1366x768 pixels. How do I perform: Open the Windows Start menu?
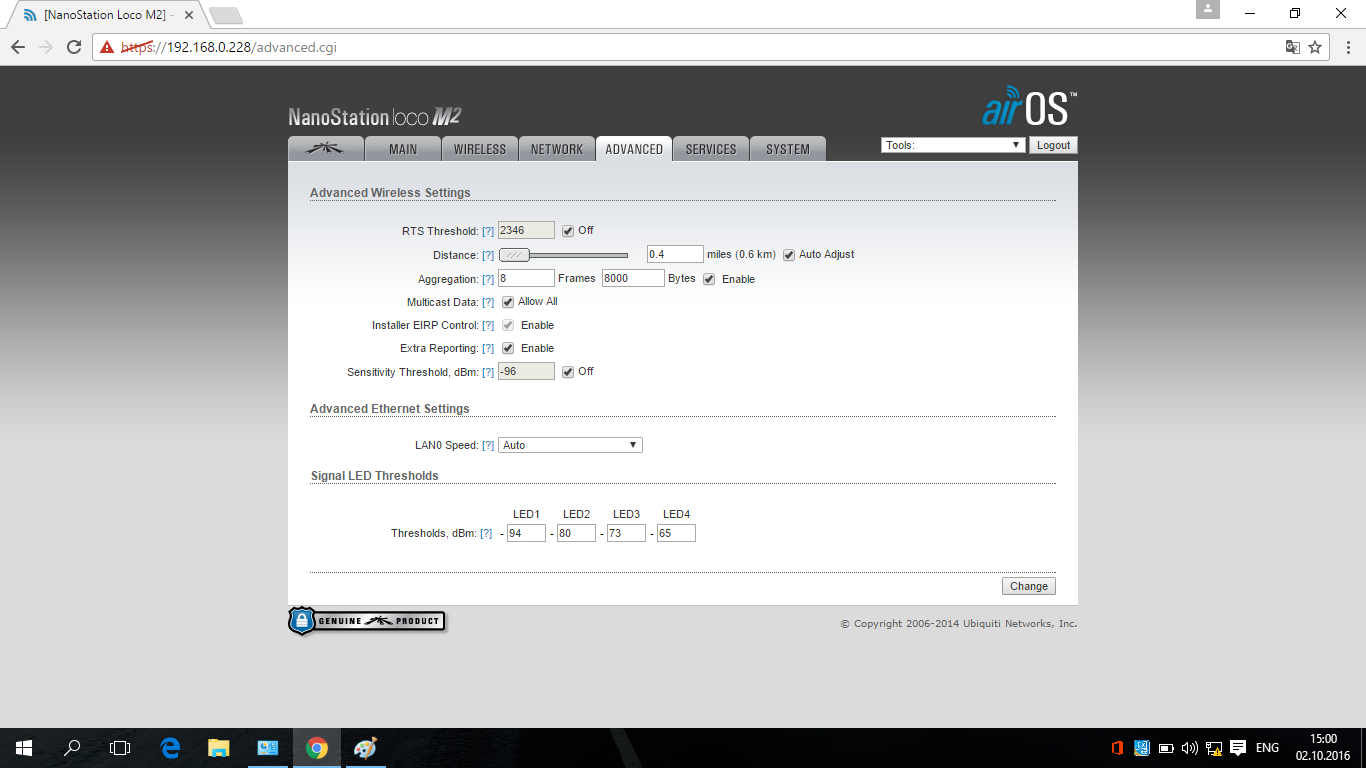24,748
